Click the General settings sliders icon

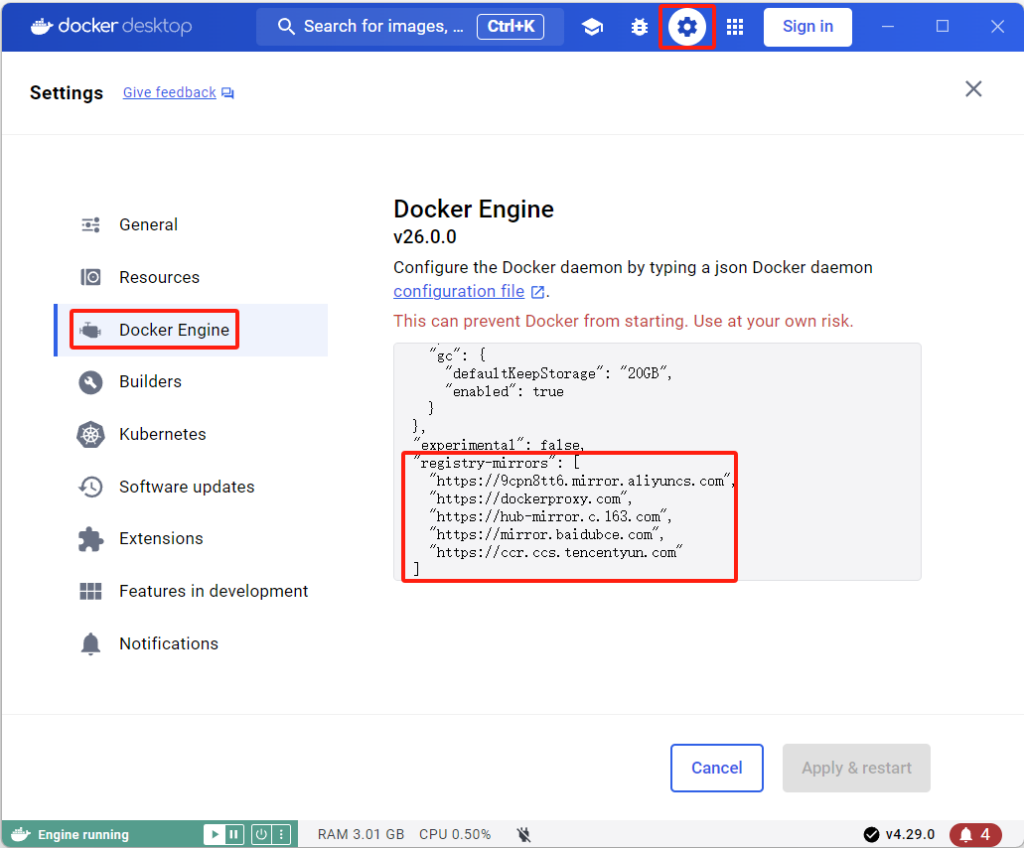point(91,225)
